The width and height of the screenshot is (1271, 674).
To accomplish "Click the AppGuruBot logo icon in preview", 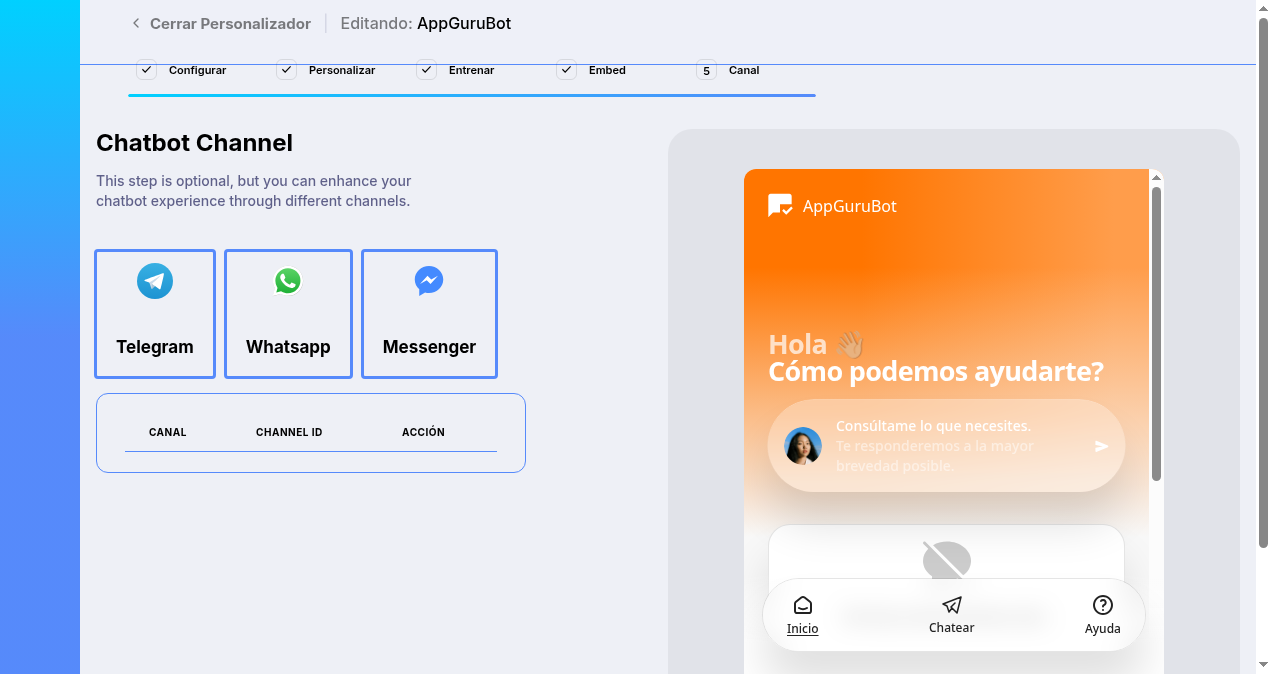I will click(x=780, y=206).
